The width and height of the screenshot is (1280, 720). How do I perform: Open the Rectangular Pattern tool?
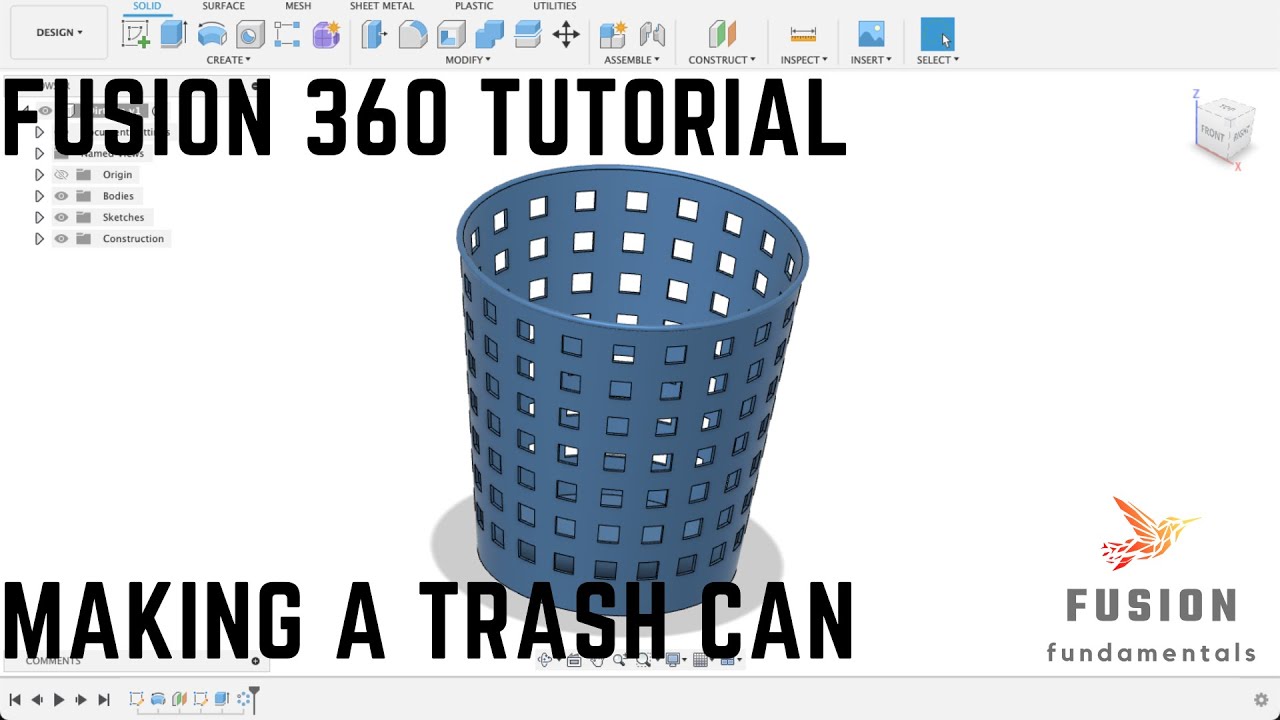[287, 35]
